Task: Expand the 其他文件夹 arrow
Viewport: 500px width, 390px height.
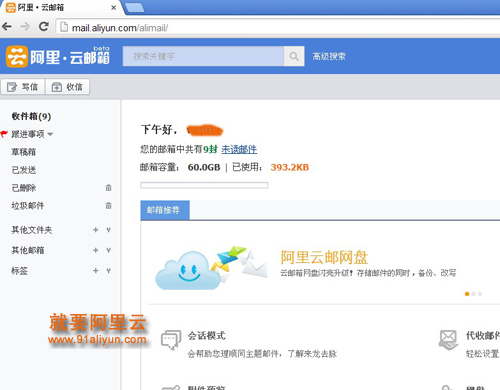Action: (108, 230)
